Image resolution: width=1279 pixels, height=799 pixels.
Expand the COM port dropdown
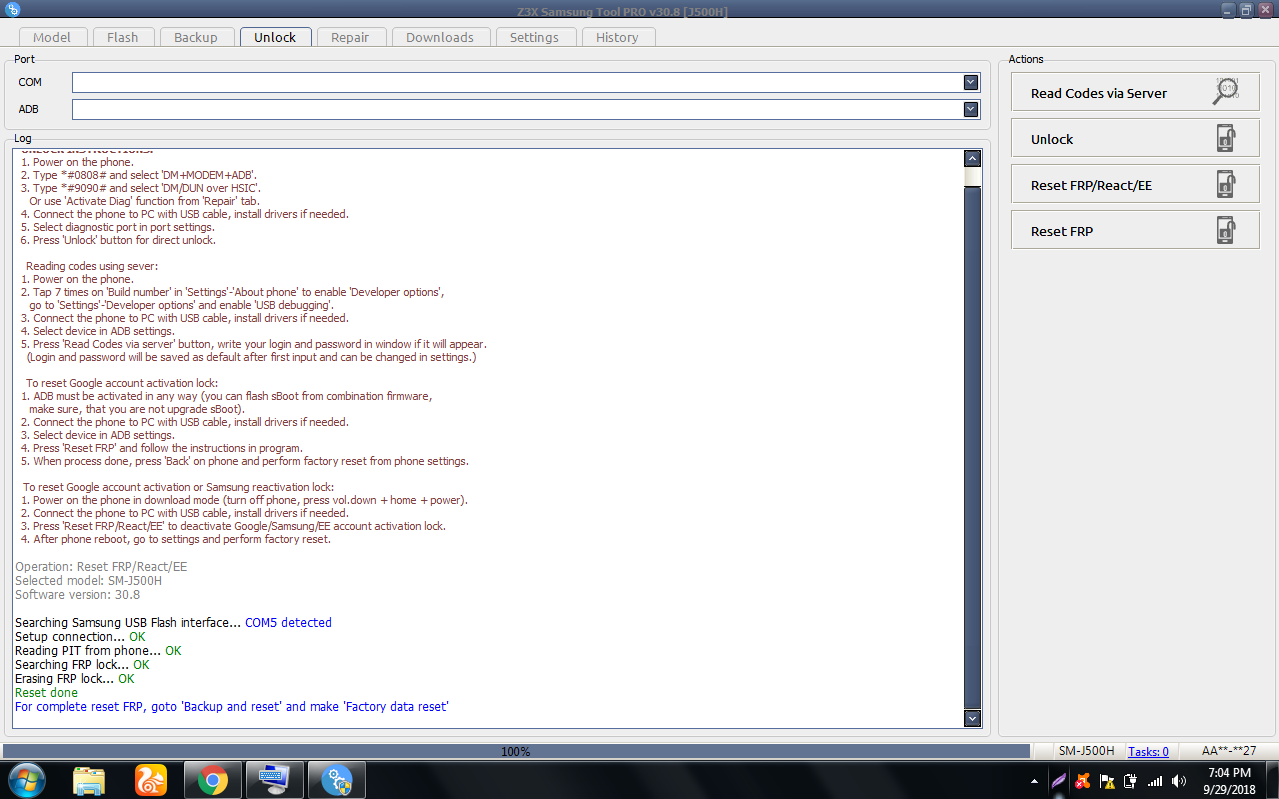pos(970,82)
